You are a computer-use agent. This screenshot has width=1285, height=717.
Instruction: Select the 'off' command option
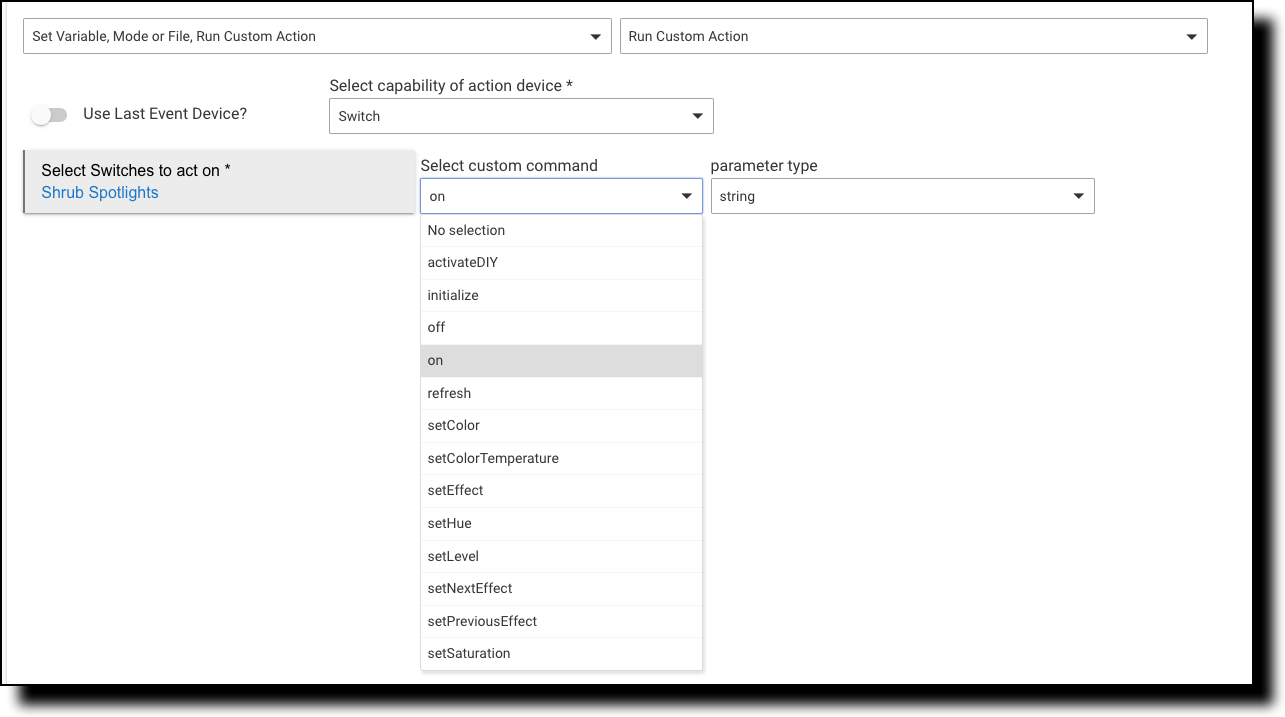click(x=561, y=328)
